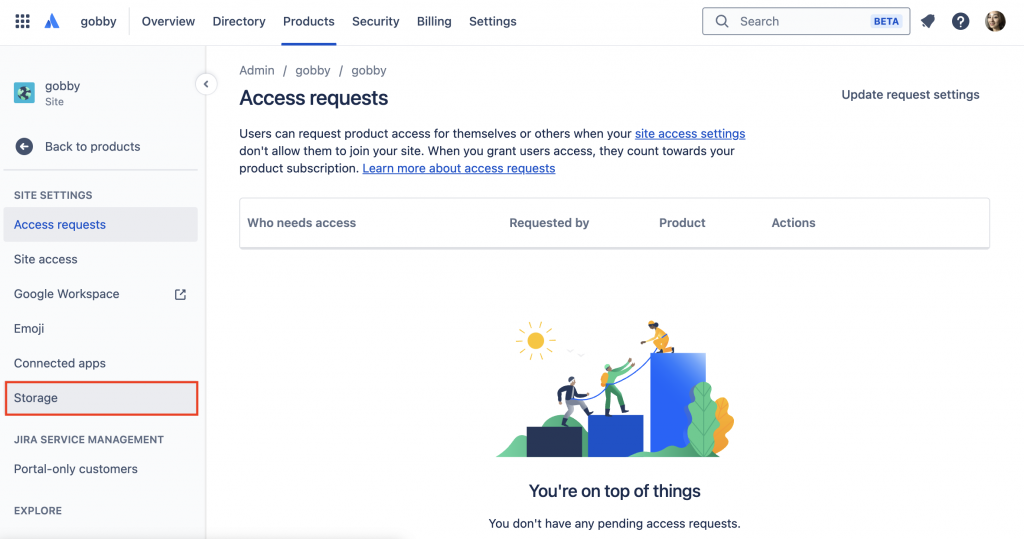Open the site access settings link
1024x539 pixels.
point(690,133)
